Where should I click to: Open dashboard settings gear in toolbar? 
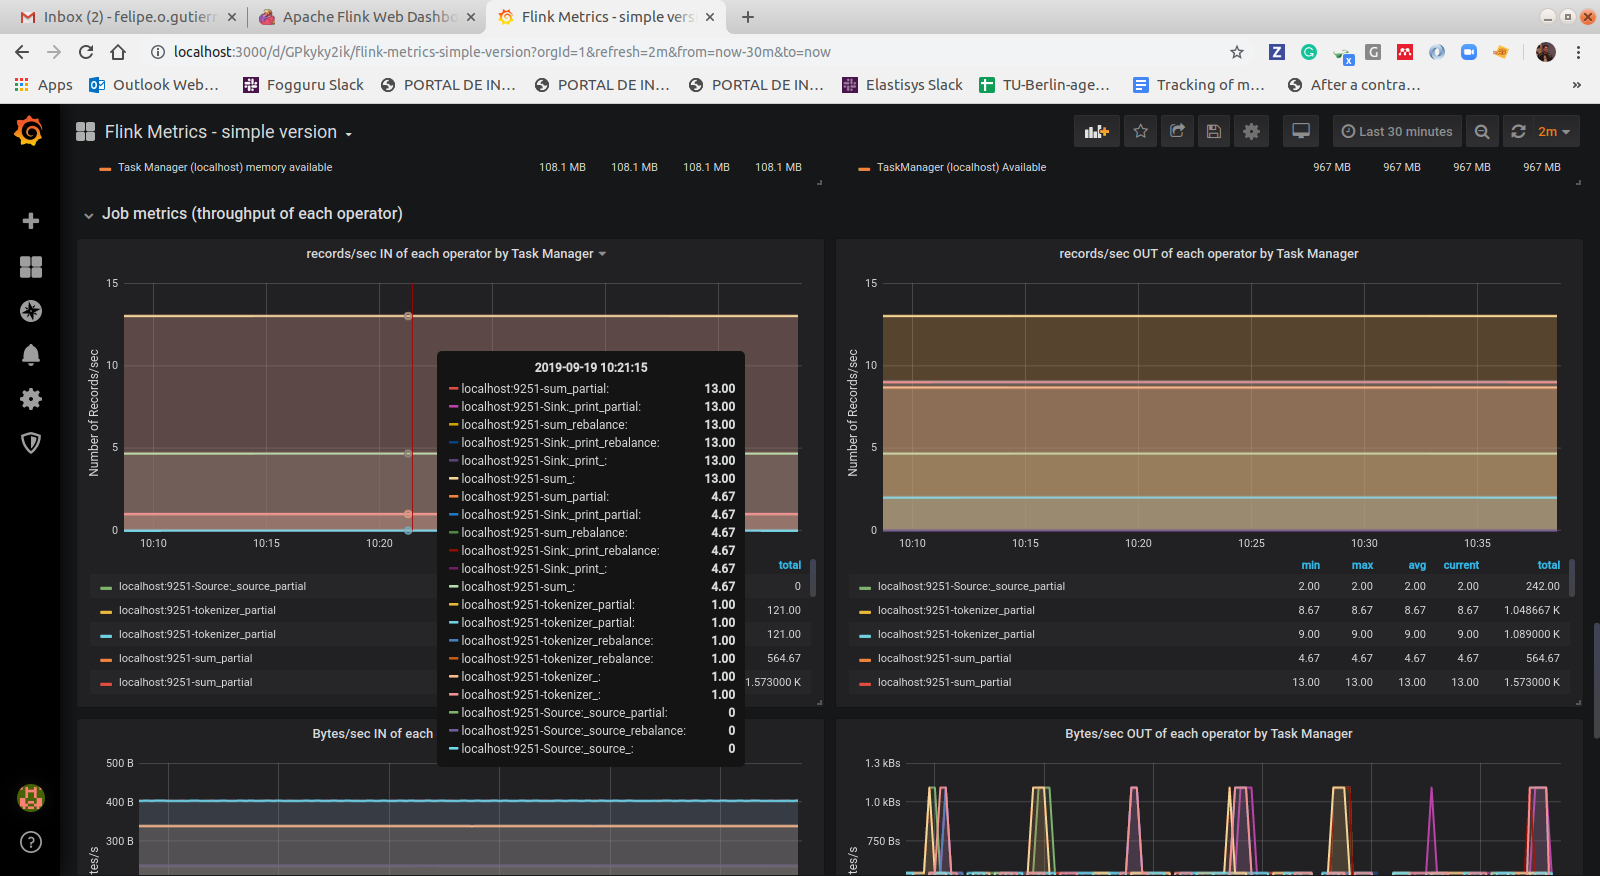(x=1251, y=132)
